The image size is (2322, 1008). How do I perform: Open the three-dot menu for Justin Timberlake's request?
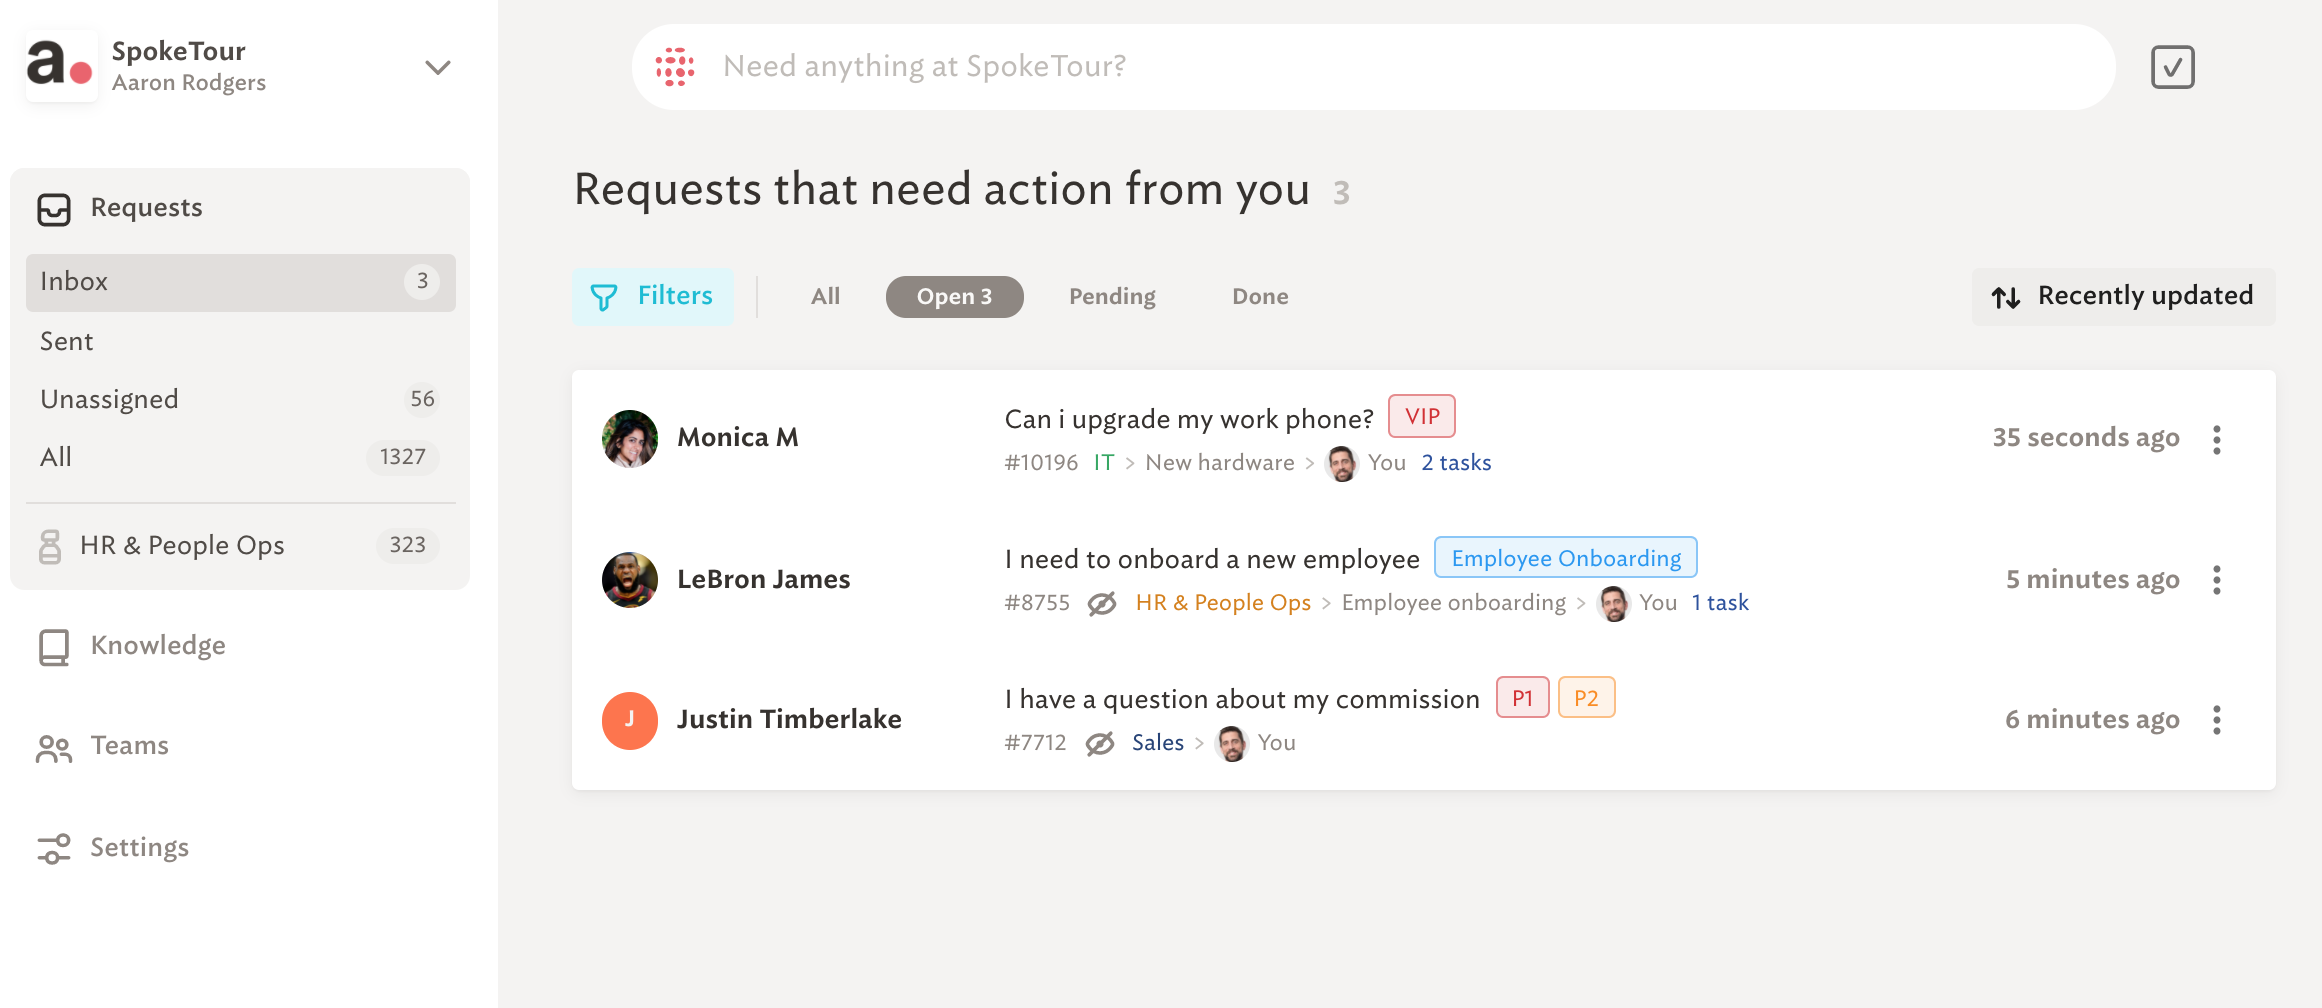click(2217, 720)
